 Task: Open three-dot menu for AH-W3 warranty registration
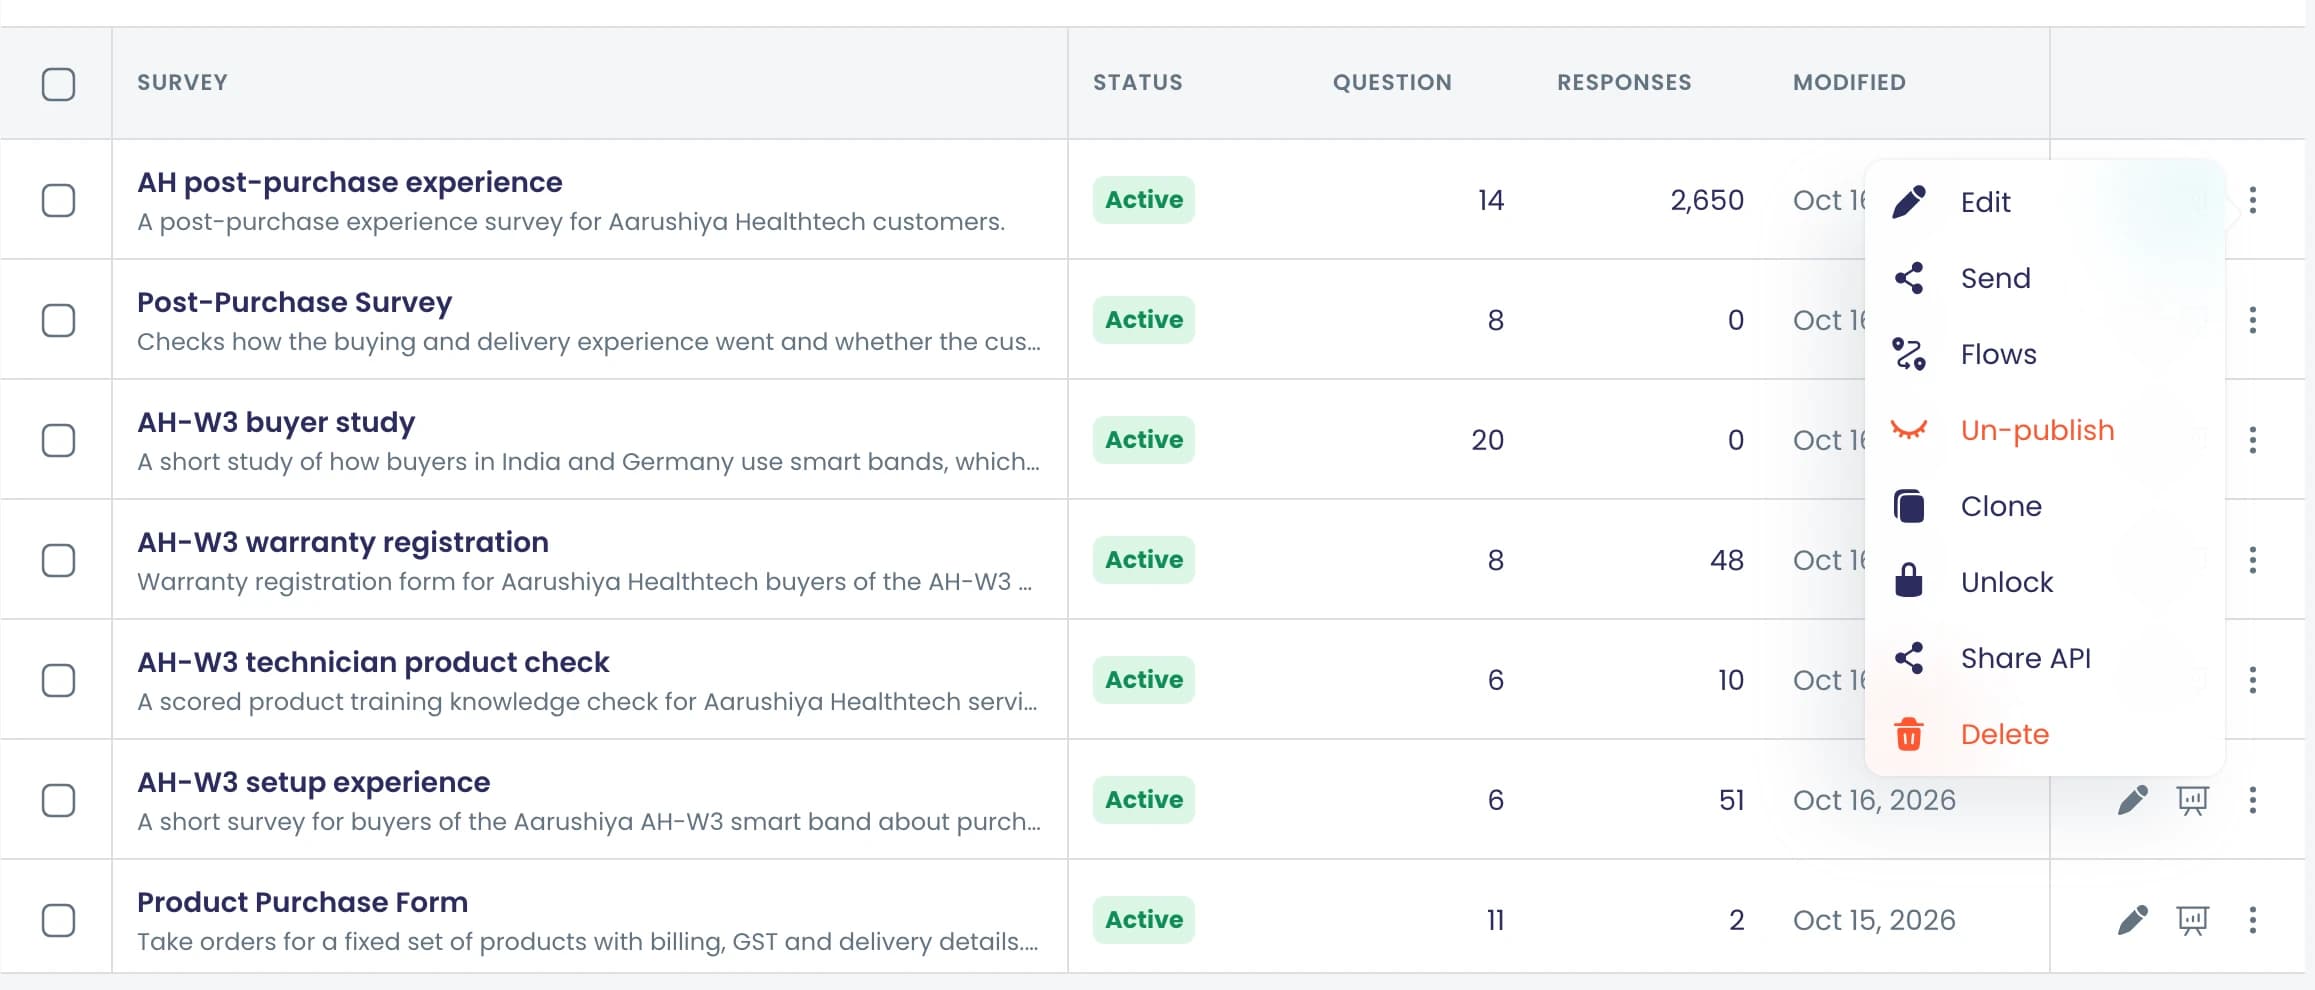[x=2252, y=560]
